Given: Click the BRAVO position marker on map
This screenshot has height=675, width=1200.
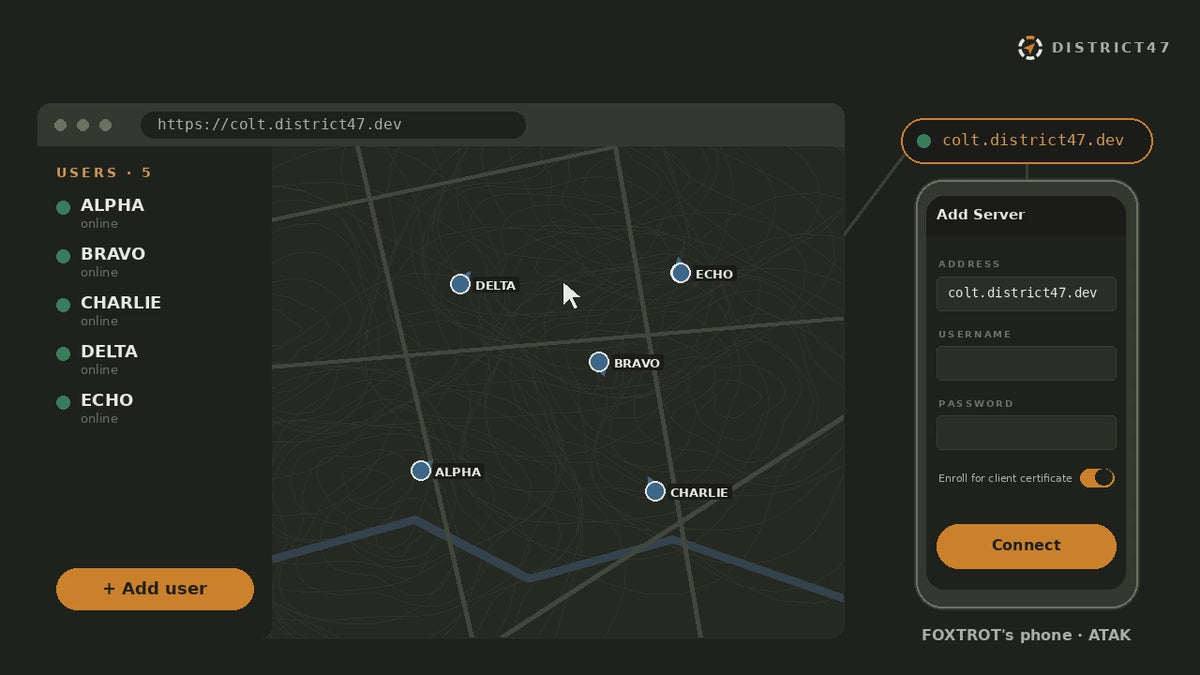Looking at the screenshot, I should pyautogui.click(x=599, y=362).
